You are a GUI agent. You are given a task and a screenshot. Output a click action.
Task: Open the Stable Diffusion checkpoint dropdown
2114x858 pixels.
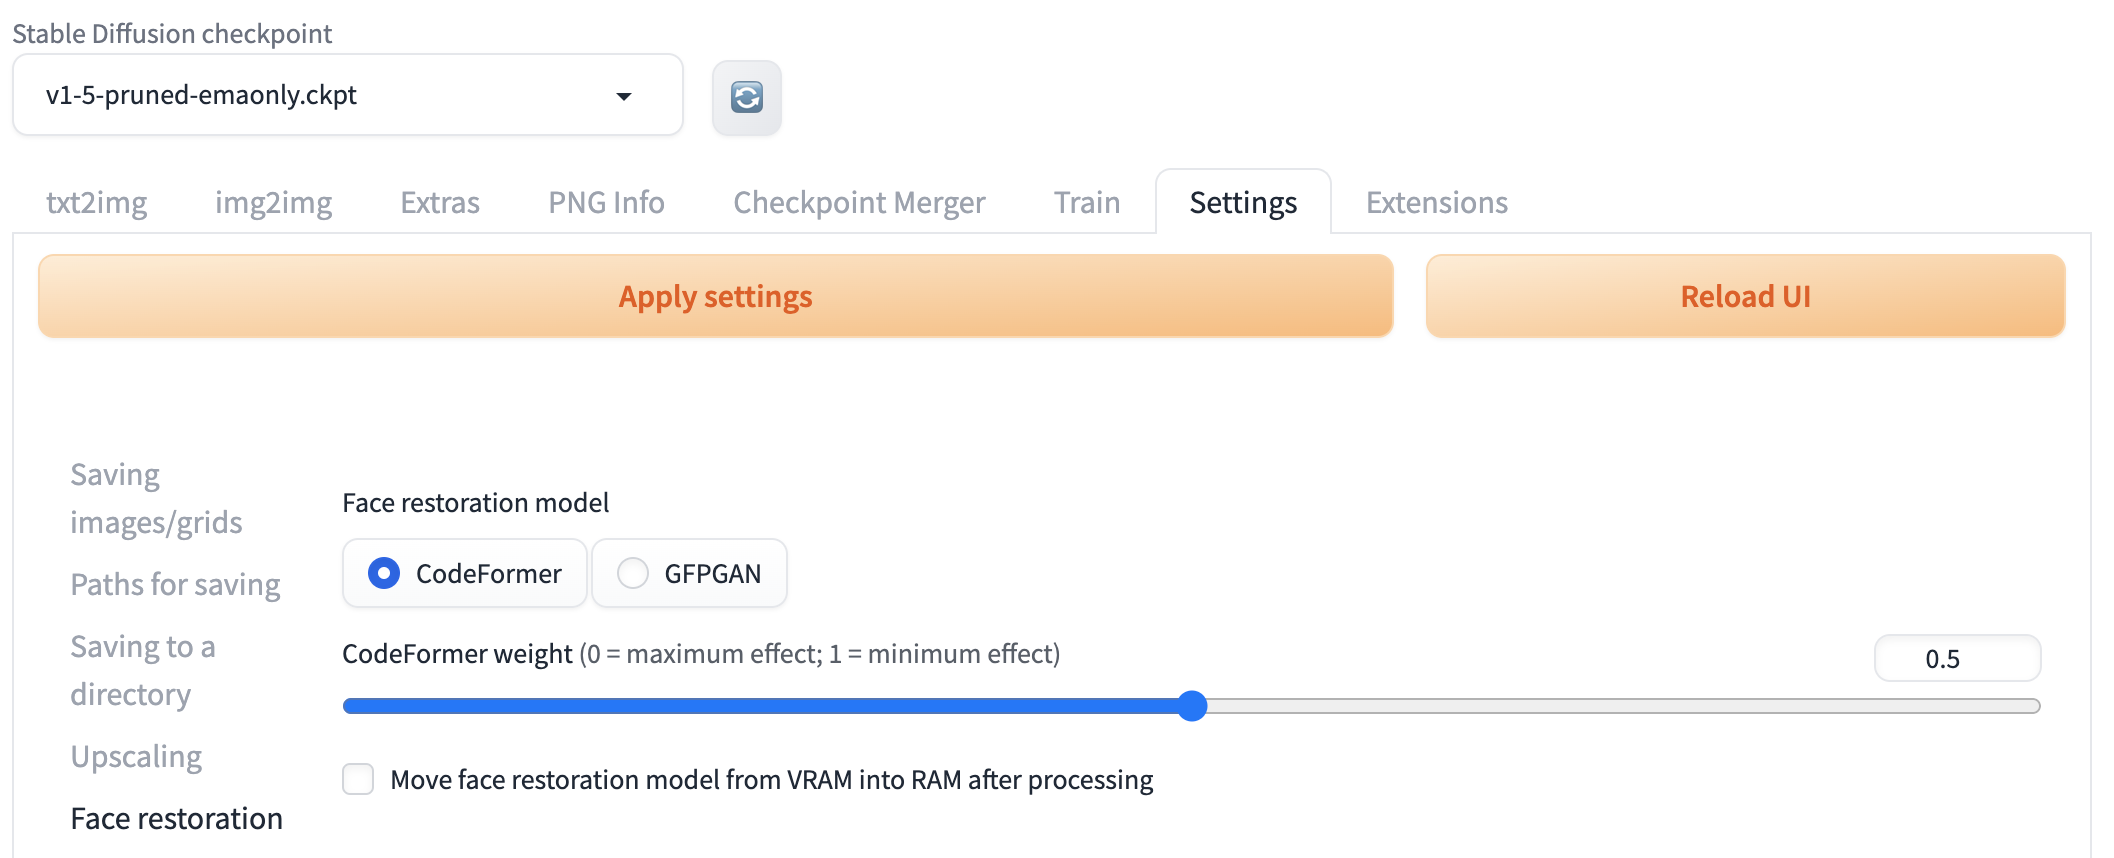pos(347,95)
